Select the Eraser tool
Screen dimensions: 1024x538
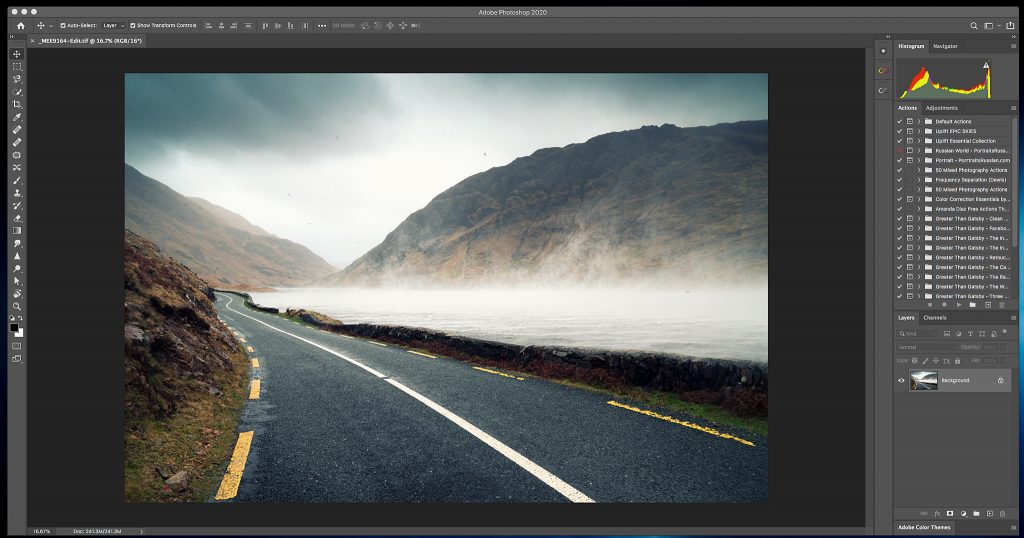(17, 218)
